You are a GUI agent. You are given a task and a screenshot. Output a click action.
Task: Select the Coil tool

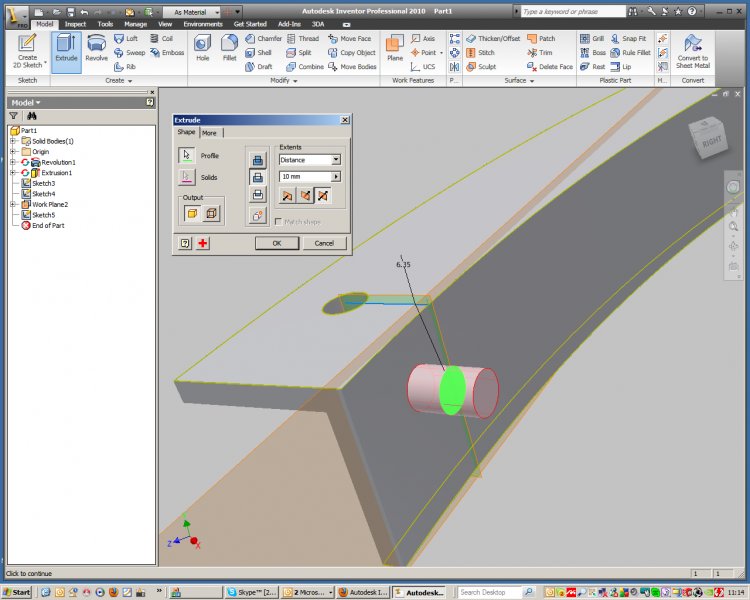pyautogui.click(x=162, y=38)
